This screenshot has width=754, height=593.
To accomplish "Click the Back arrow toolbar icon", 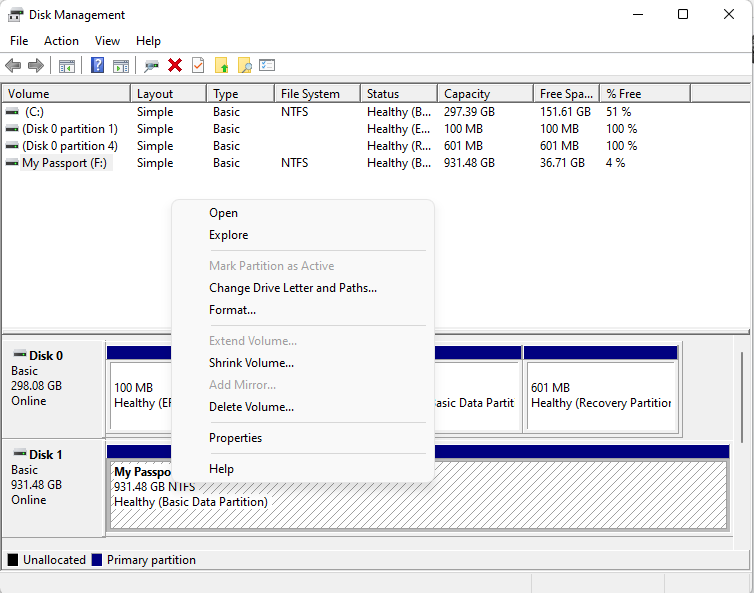I will click(x=13, y=65).
